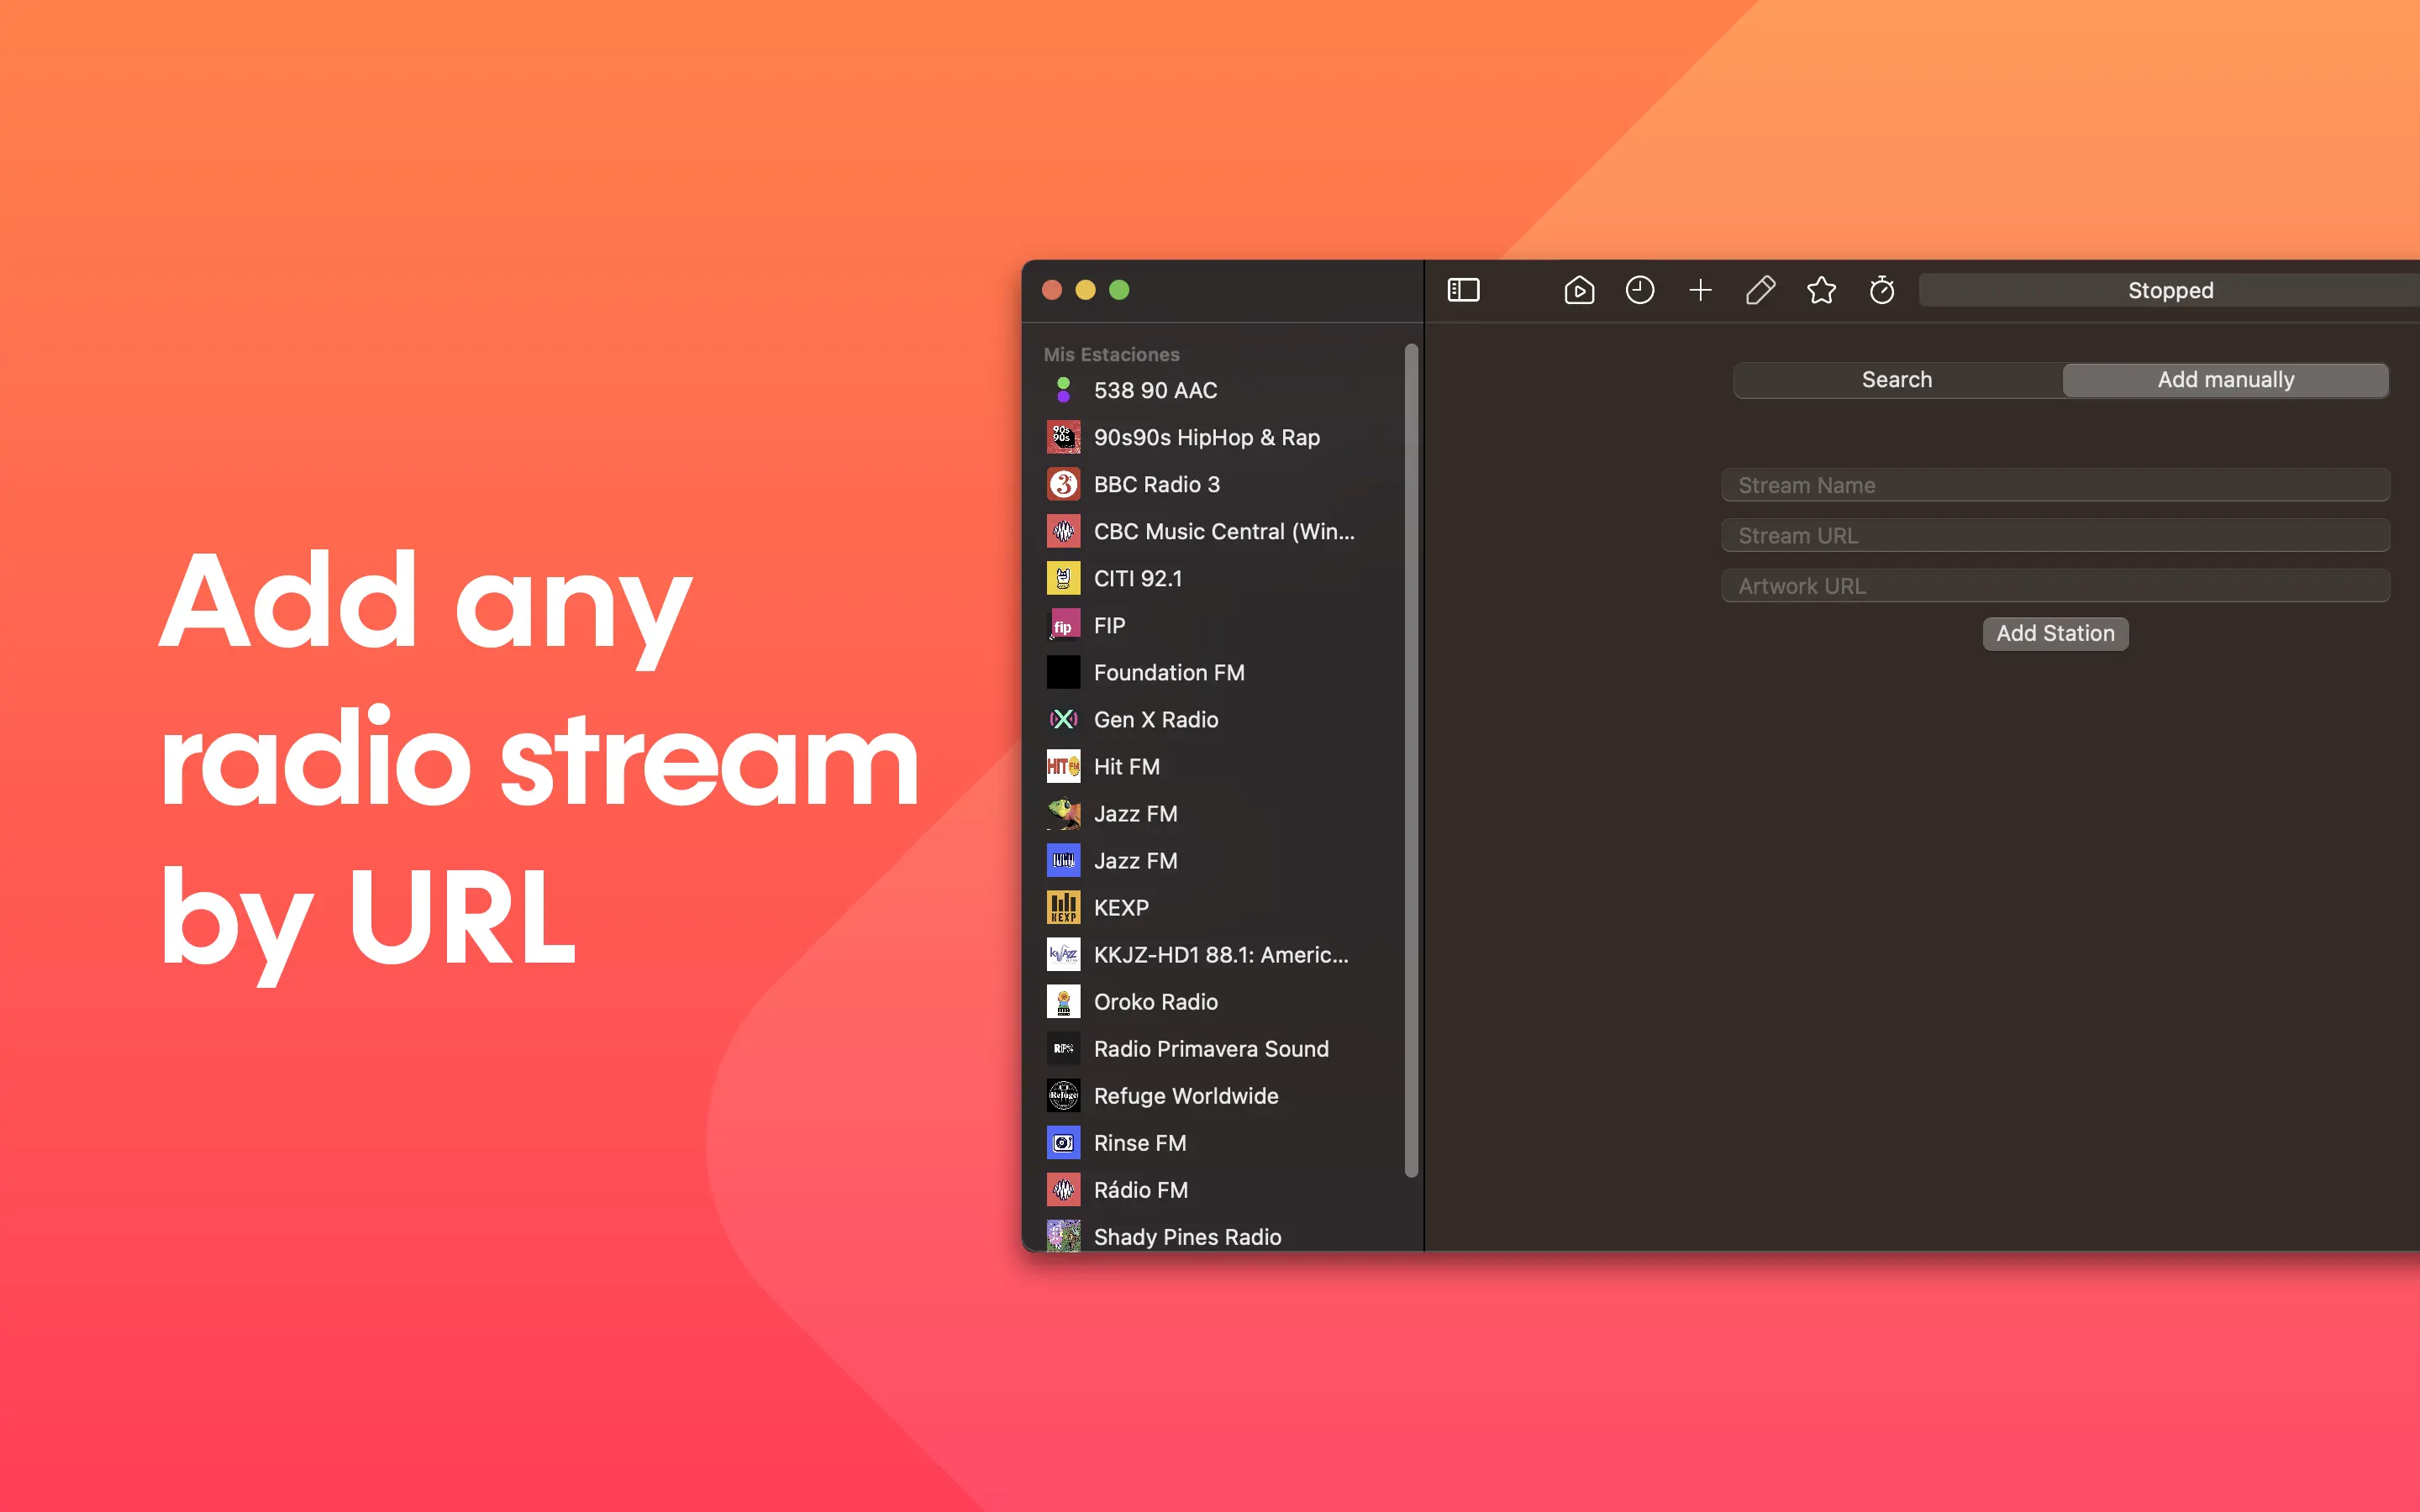Click the star favorites icon
2420x1512 pixels.
[1821, 290]
